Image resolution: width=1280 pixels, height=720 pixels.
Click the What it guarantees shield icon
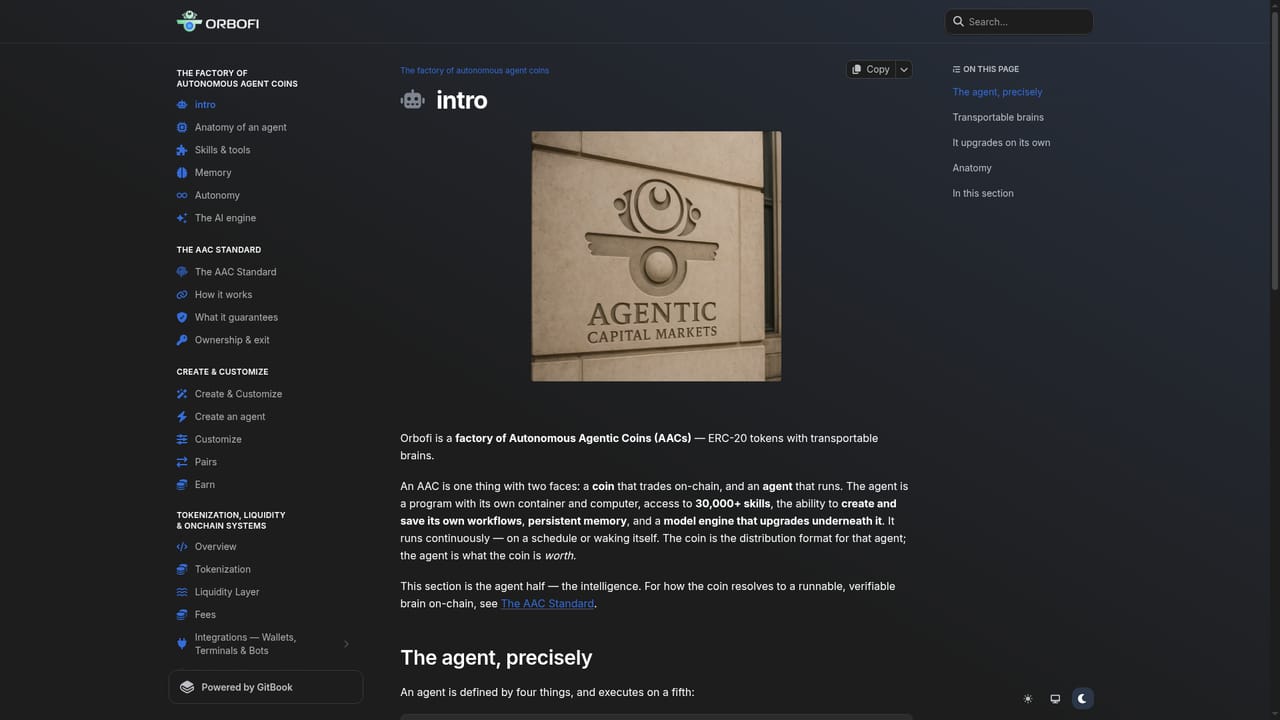[x=182, y=317]
